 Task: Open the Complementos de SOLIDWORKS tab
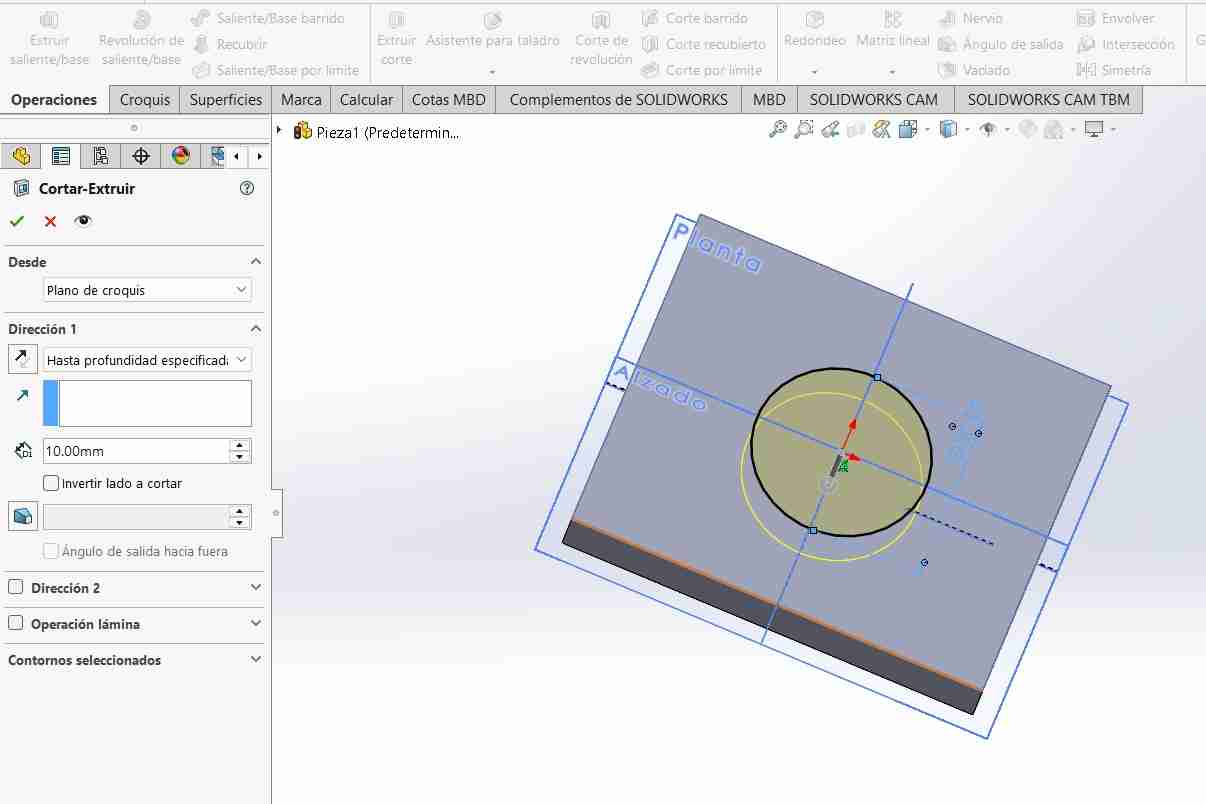click(x=619, y=99)
